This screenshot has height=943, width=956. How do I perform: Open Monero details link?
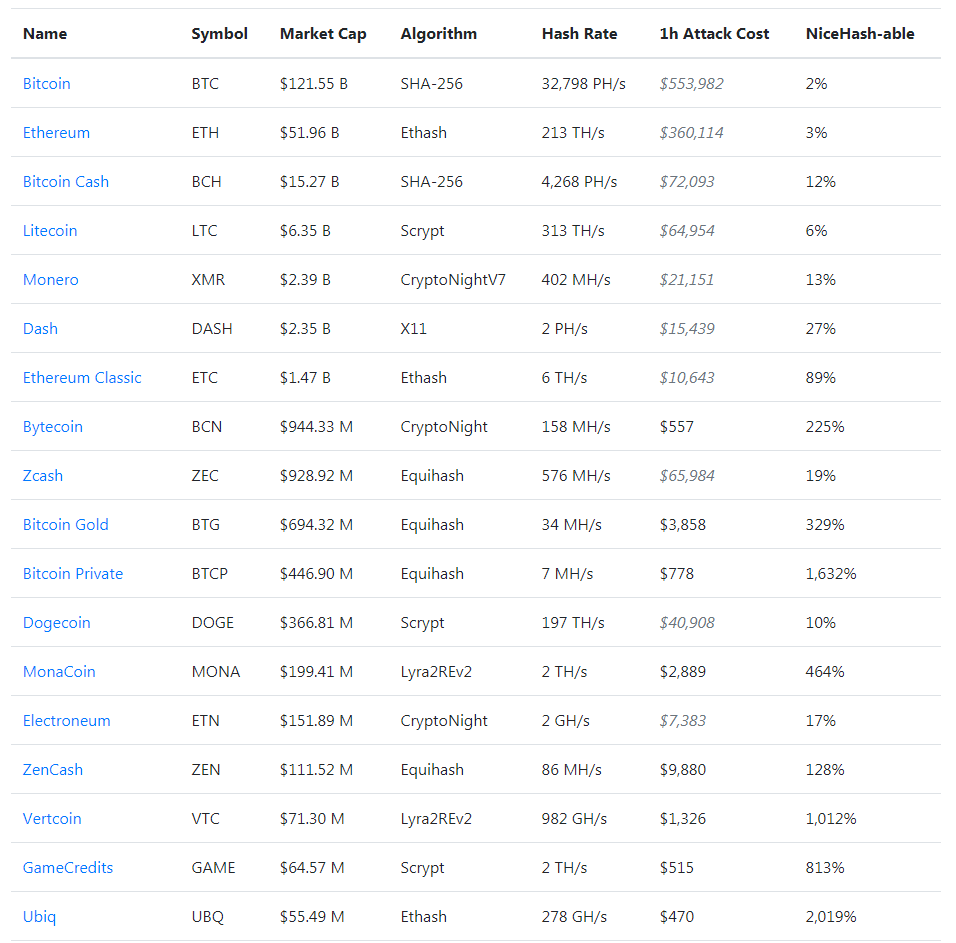(51, 280)
